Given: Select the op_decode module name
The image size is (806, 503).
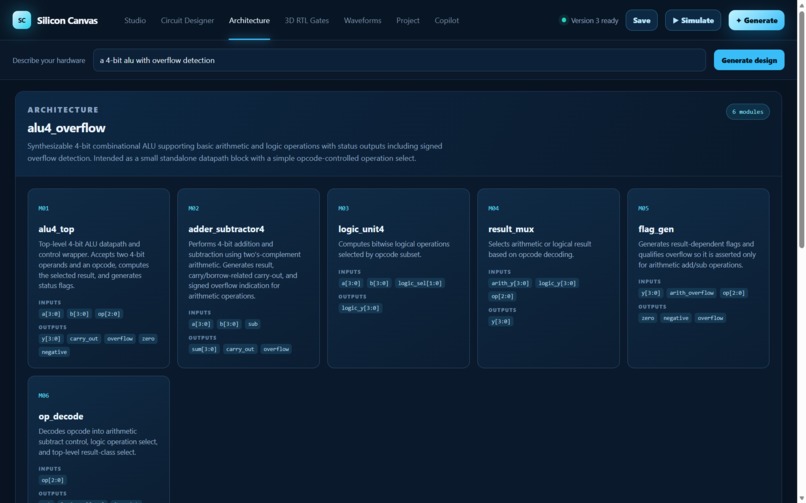Looking at the screenshot, I should 61,416.
